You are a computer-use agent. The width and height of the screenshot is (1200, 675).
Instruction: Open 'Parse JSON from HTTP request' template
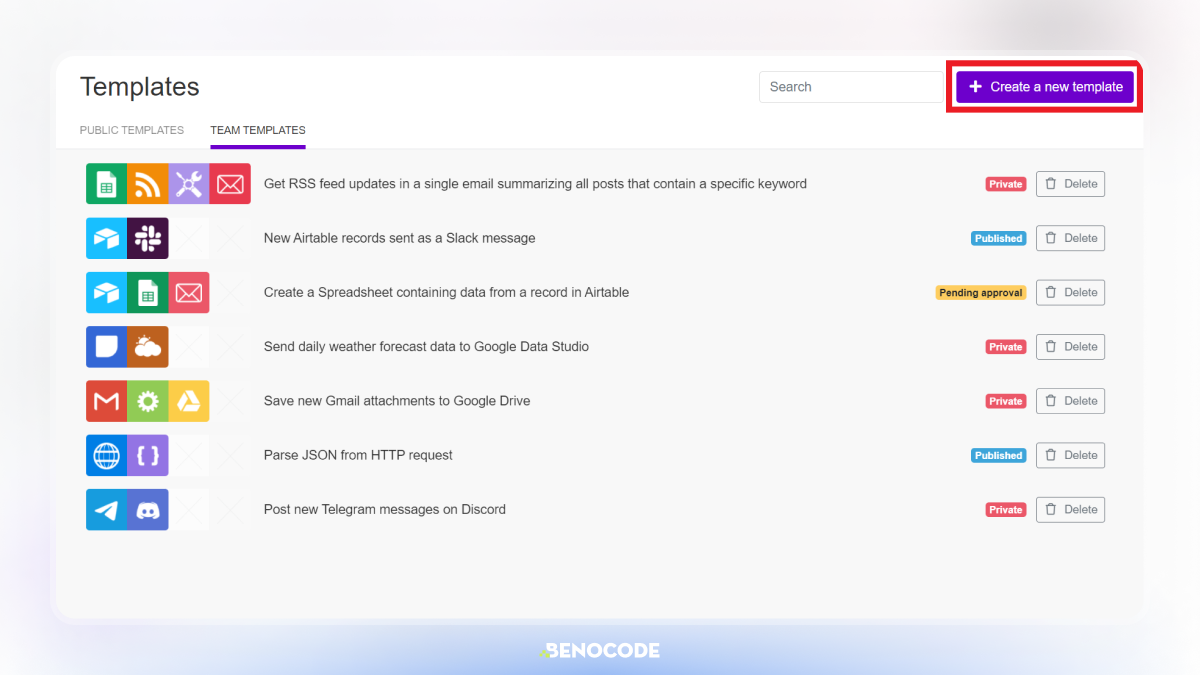tap(358, 455)
